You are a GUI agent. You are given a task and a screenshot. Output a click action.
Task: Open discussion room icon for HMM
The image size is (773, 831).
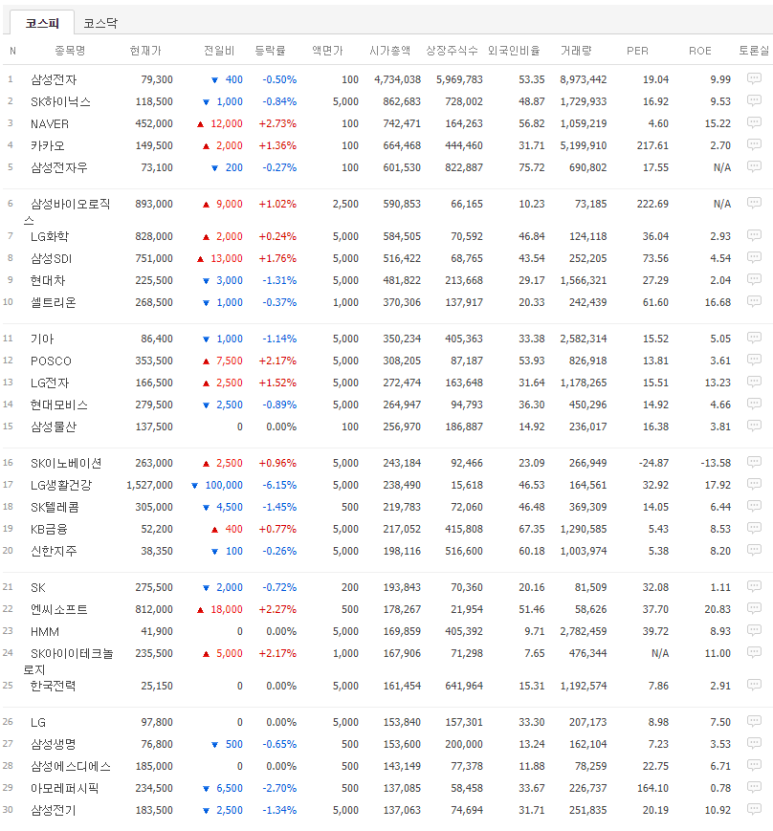coord(753,630)
